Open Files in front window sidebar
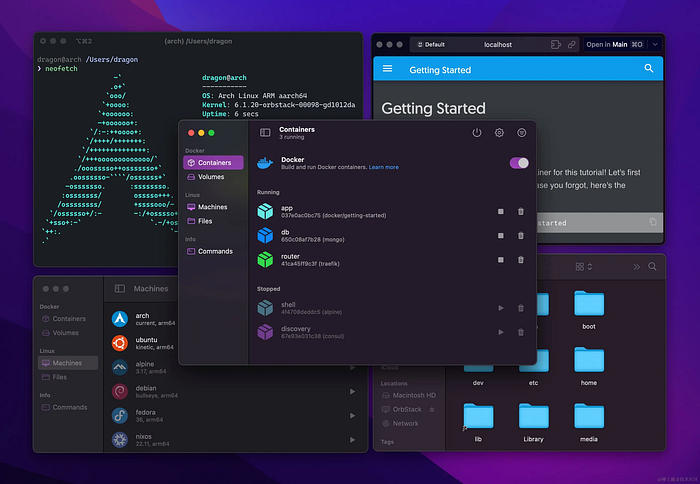 pyautogui.click(x=213, y=221)
